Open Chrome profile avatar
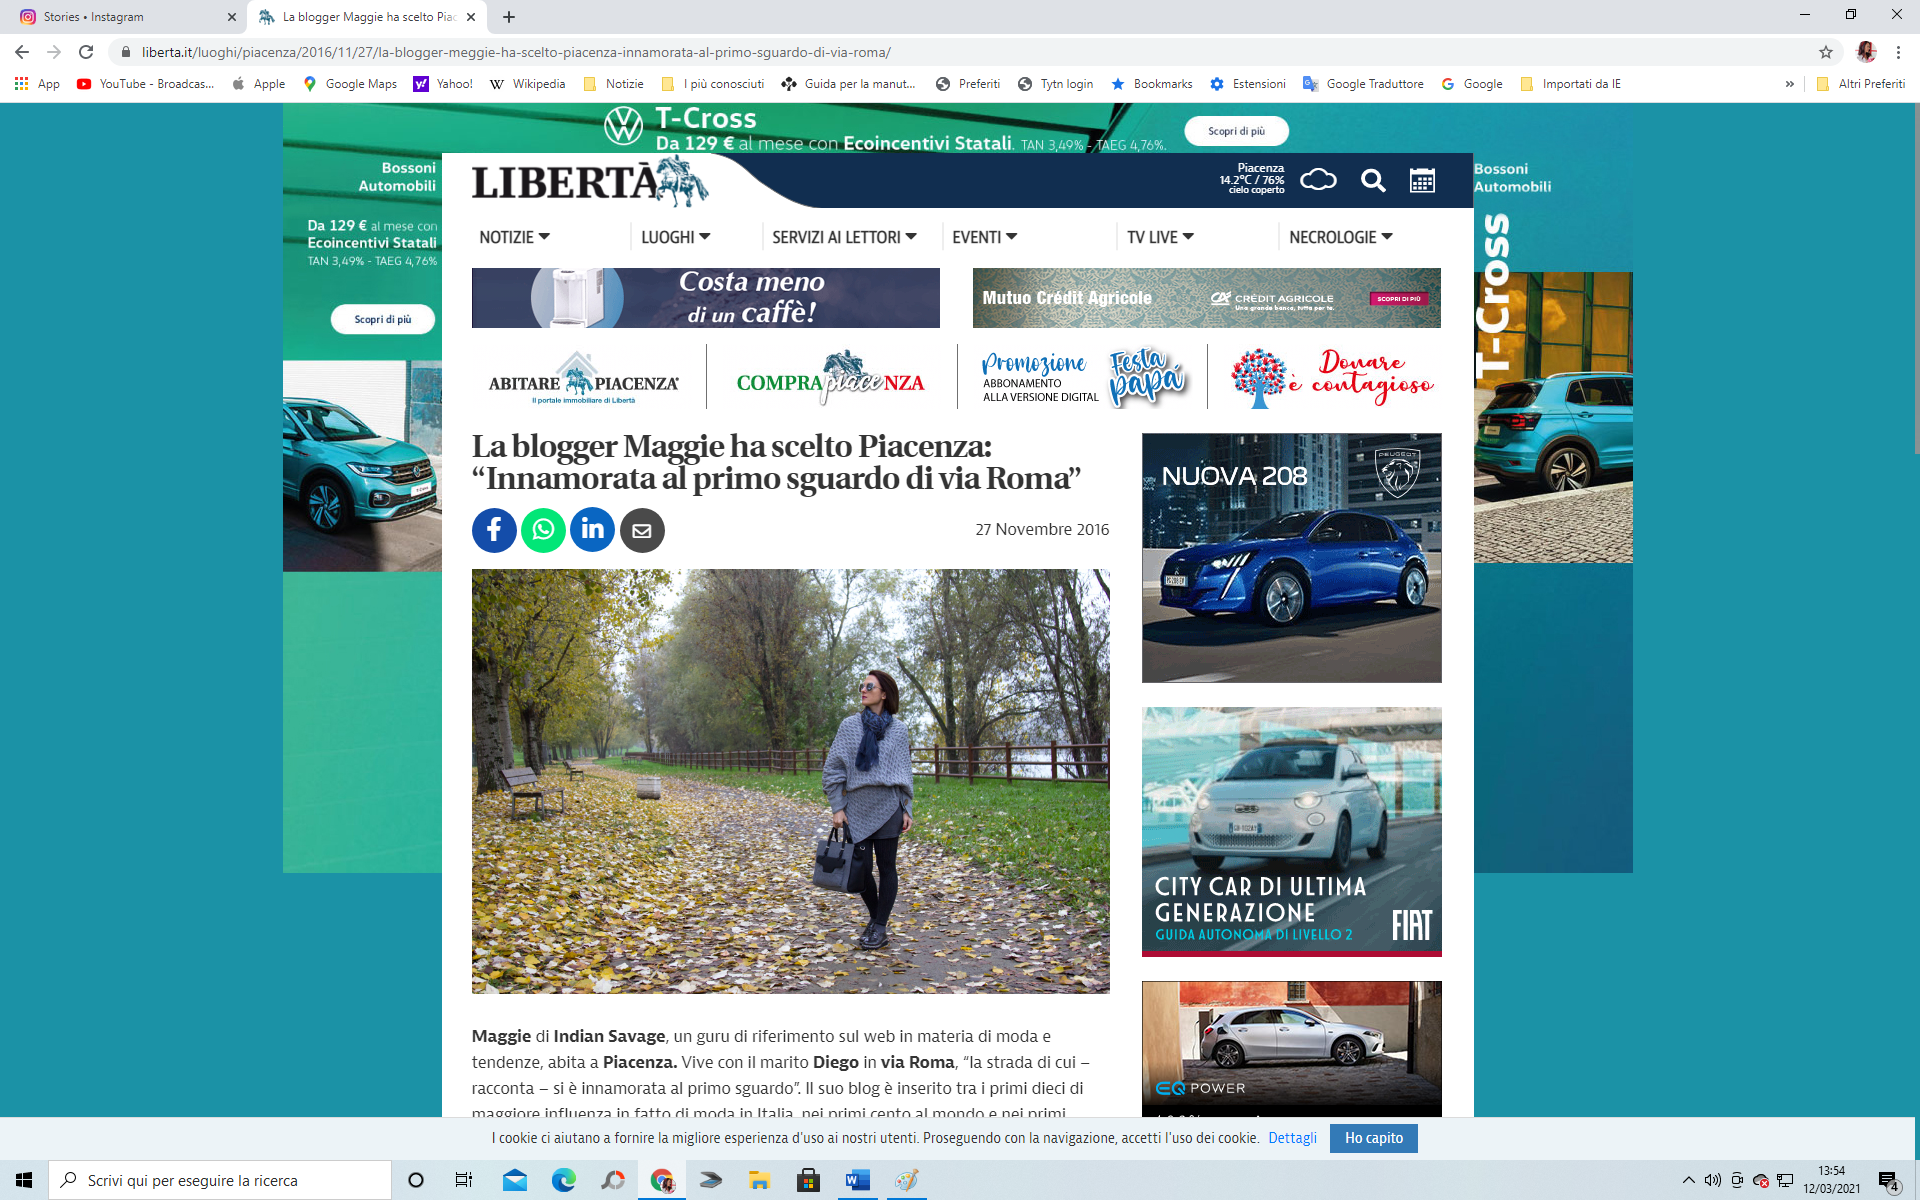1920x1200 pixels. click(x=1866, y=52)
